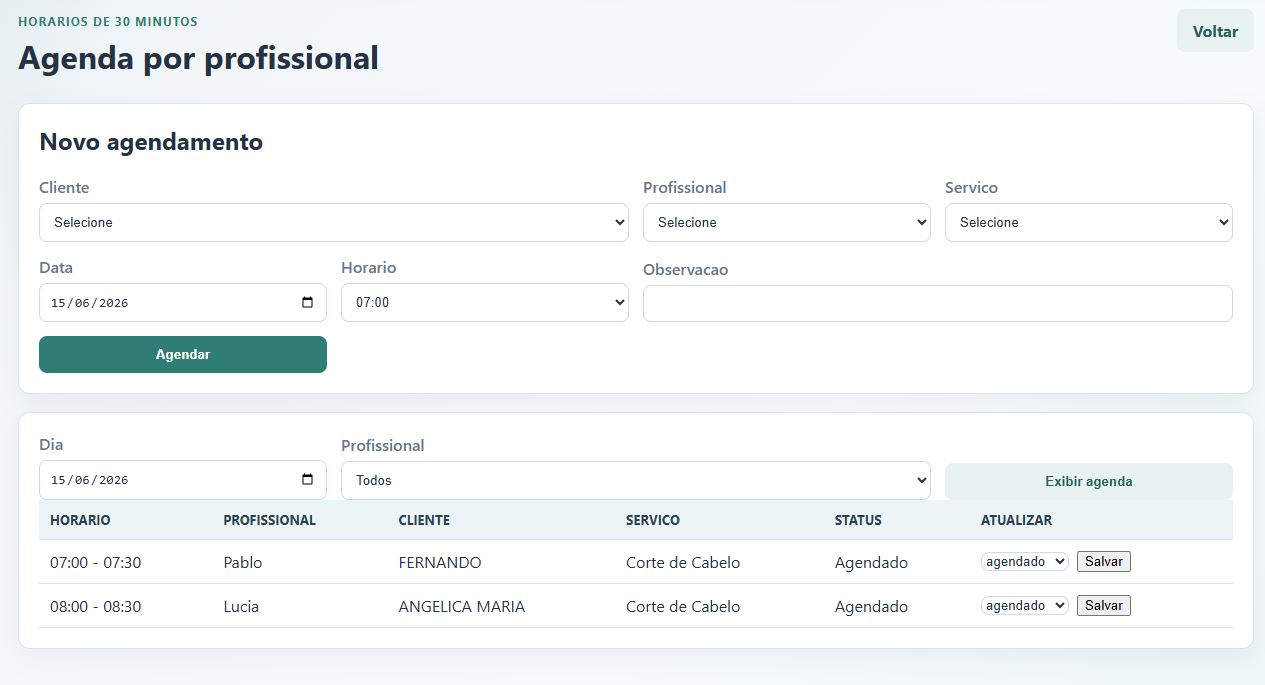Screen dimensions: 1265x685
Task: Click Corte de Cabelo in Lucia's row
Action: pyautogui.click(x=683, y=606)
